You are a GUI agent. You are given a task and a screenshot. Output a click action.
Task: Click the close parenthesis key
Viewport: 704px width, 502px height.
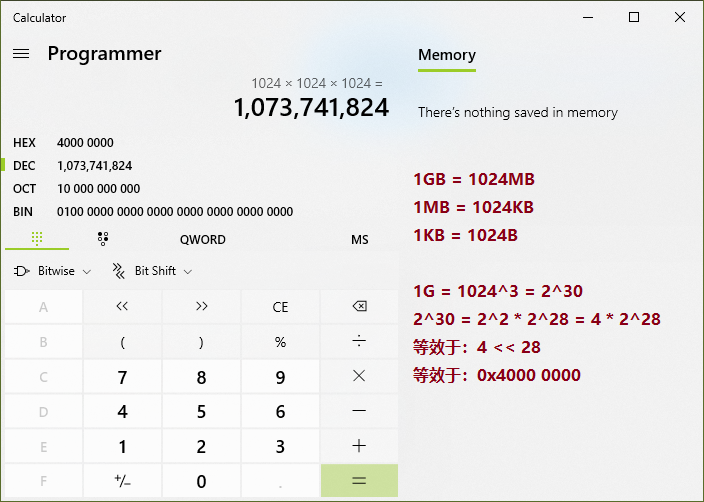point(201,342)
